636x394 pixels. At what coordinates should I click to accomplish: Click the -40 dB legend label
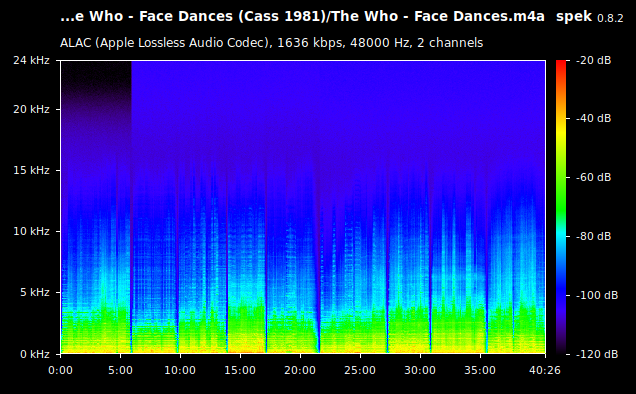click(x=594, y=118)
